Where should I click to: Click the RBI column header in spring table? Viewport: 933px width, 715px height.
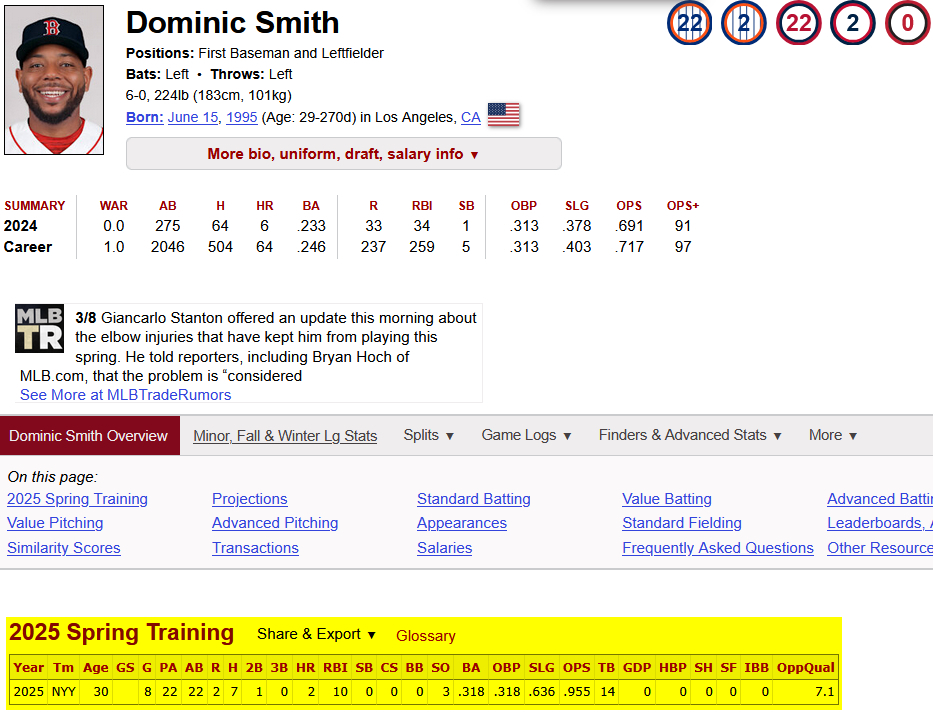click(x=335, y=667)
